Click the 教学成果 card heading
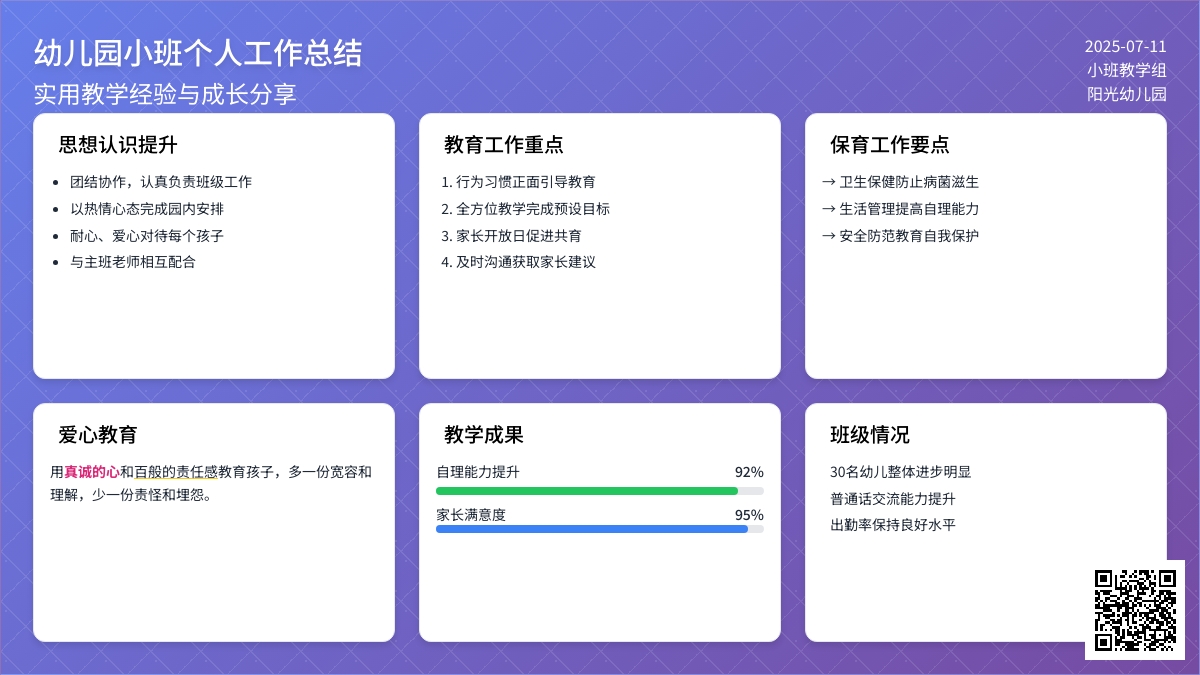This screenshot has height=675, width=1200. (x=484, y=435)
